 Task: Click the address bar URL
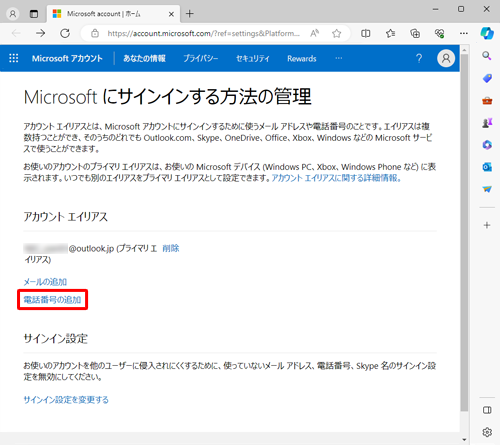pos(203,33)
